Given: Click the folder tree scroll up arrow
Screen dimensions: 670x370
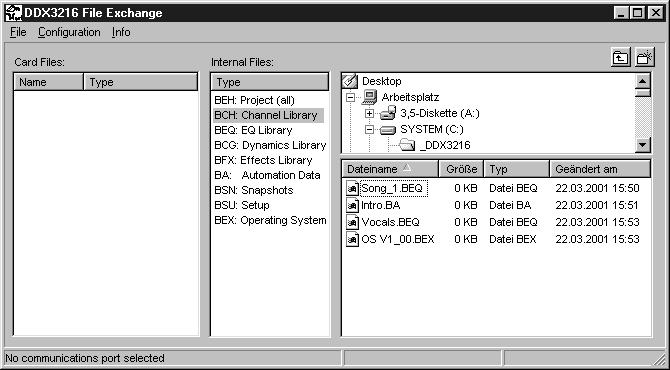Looking at the screenshot, I should click(643, 81).
